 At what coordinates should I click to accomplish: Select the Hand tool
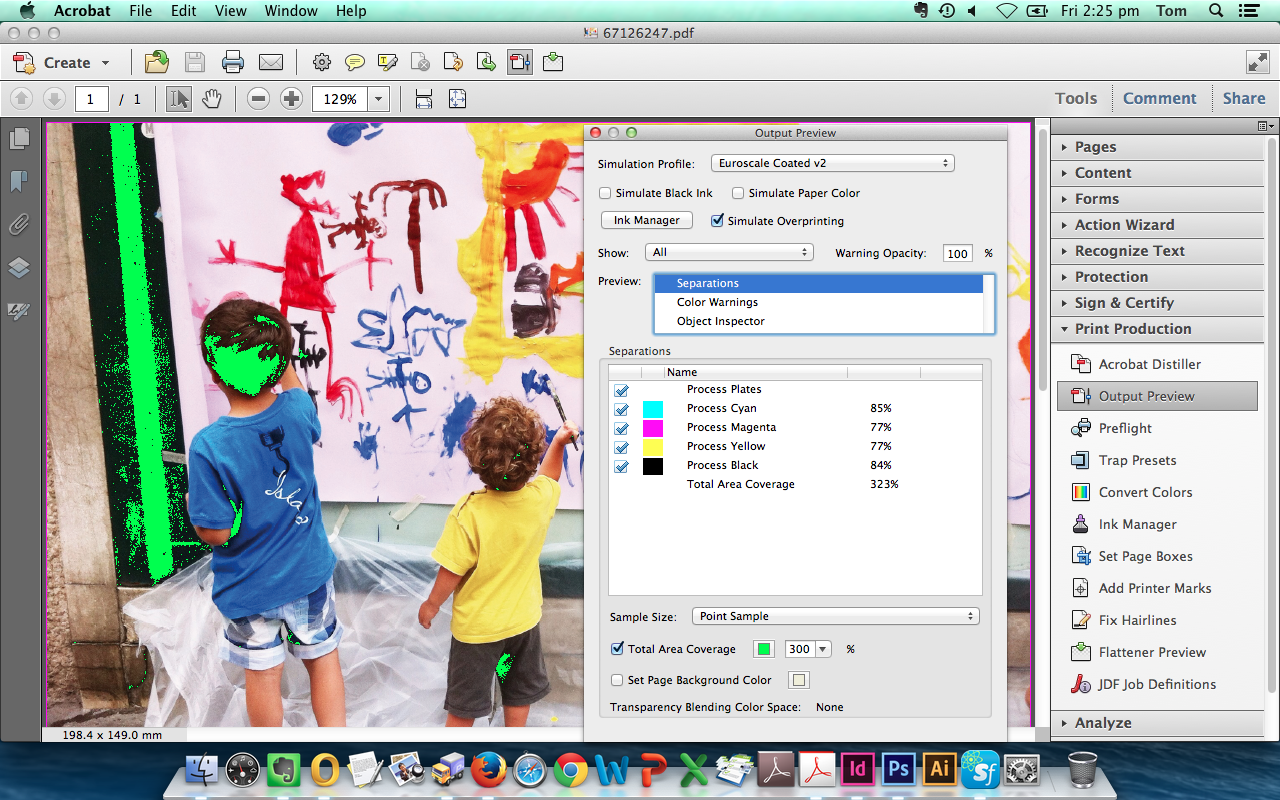(210, 98)
